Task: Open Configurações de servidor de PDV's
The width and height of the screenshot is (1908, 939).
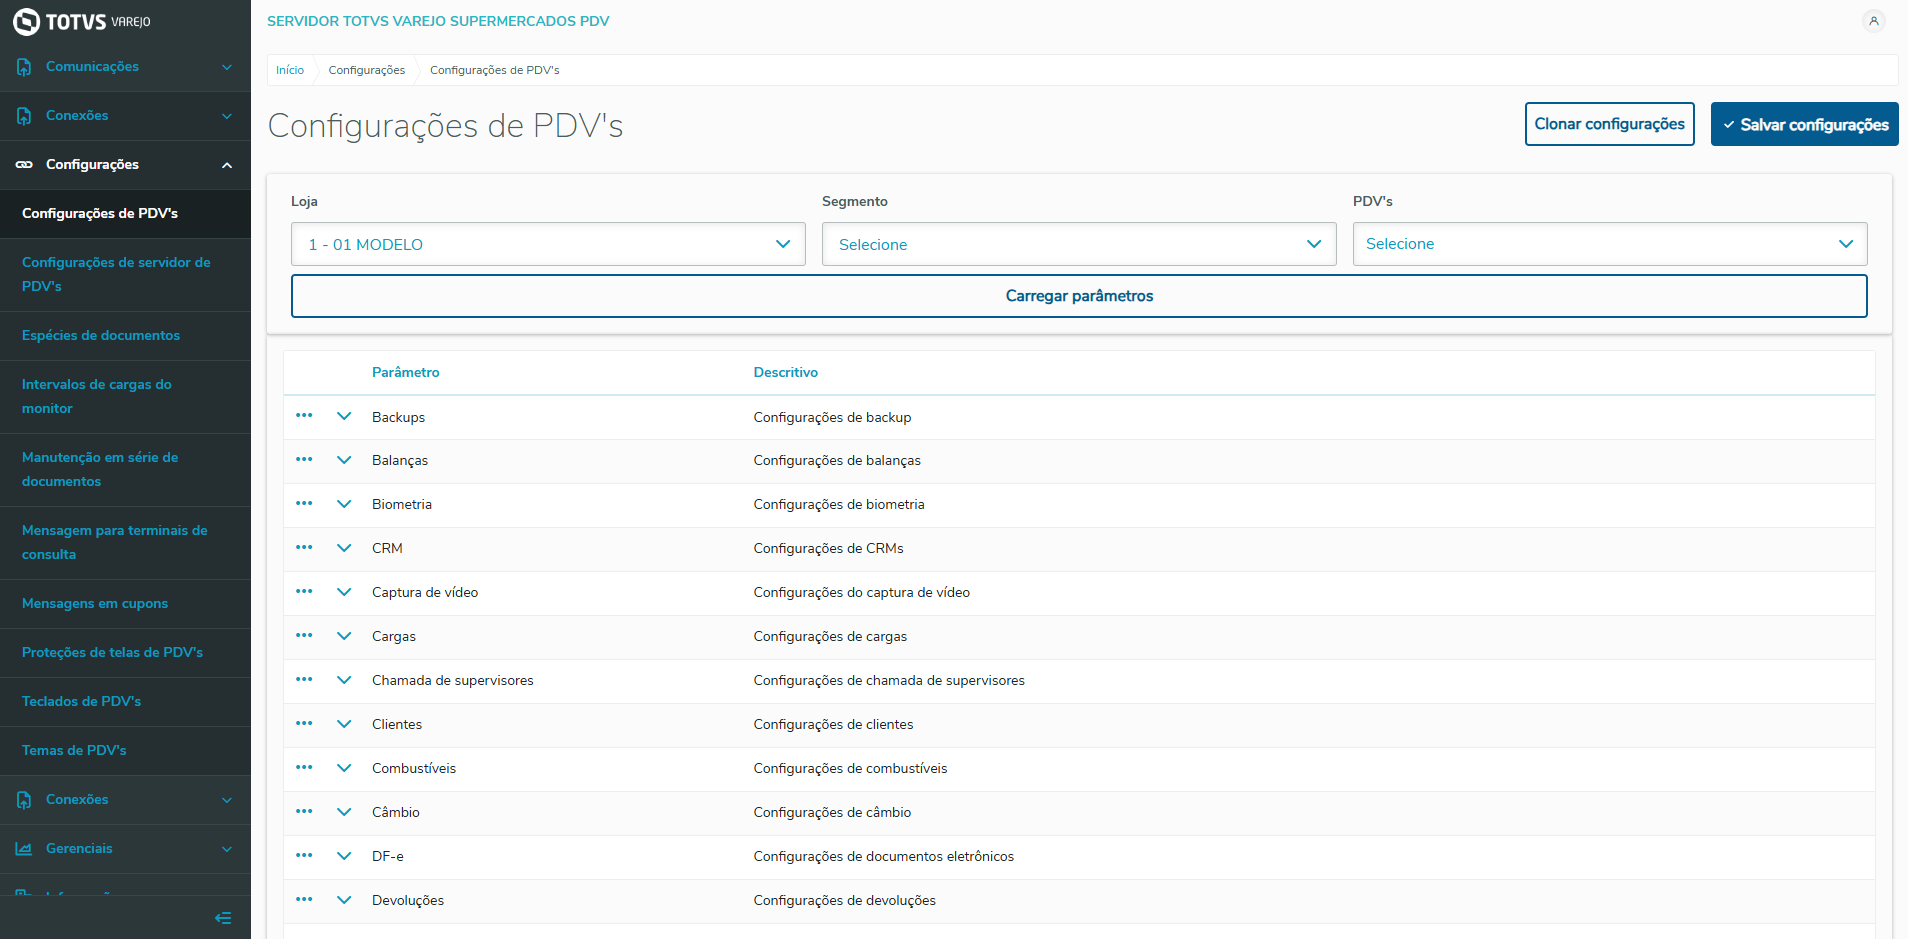Action: coord(125,275)
